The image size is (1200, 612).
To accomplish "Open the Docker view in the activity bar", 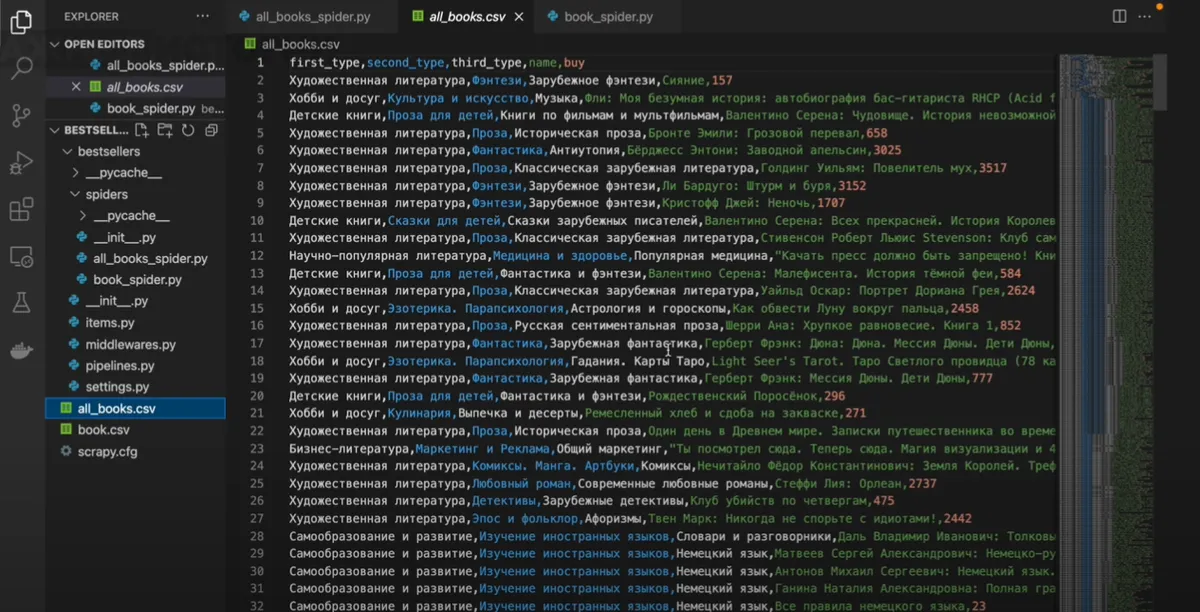I will 21,350.
